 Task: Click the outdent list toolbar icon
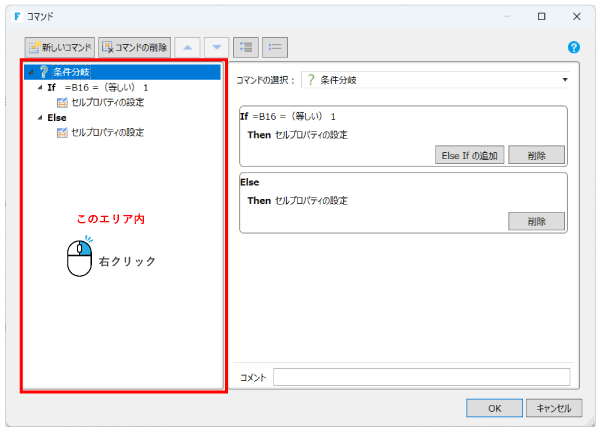pos(274,47)
